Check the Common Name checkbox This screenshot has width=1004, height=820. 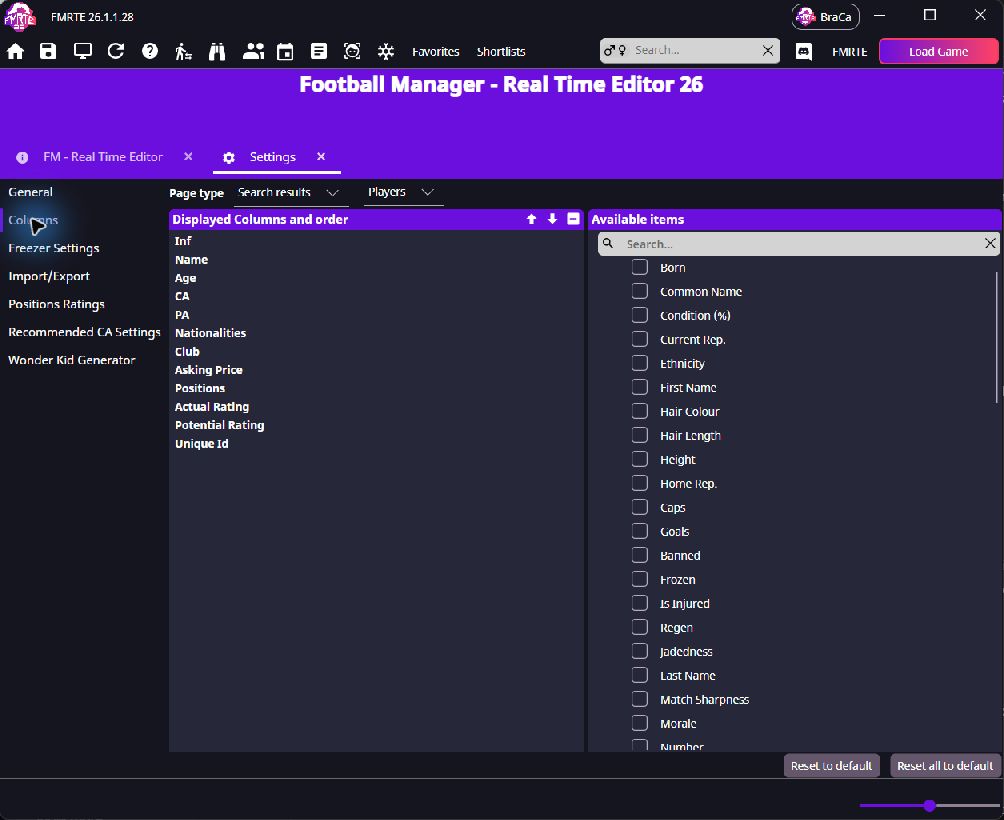[640, 291]
